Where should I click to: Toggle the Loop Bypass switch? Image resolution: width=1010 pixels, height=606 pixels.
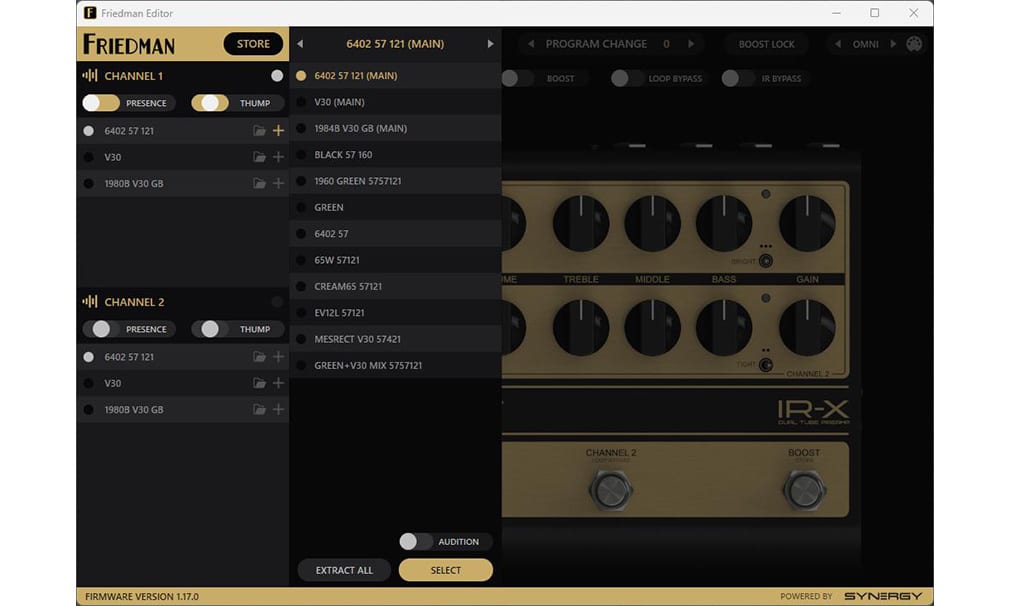pos(627,79)
